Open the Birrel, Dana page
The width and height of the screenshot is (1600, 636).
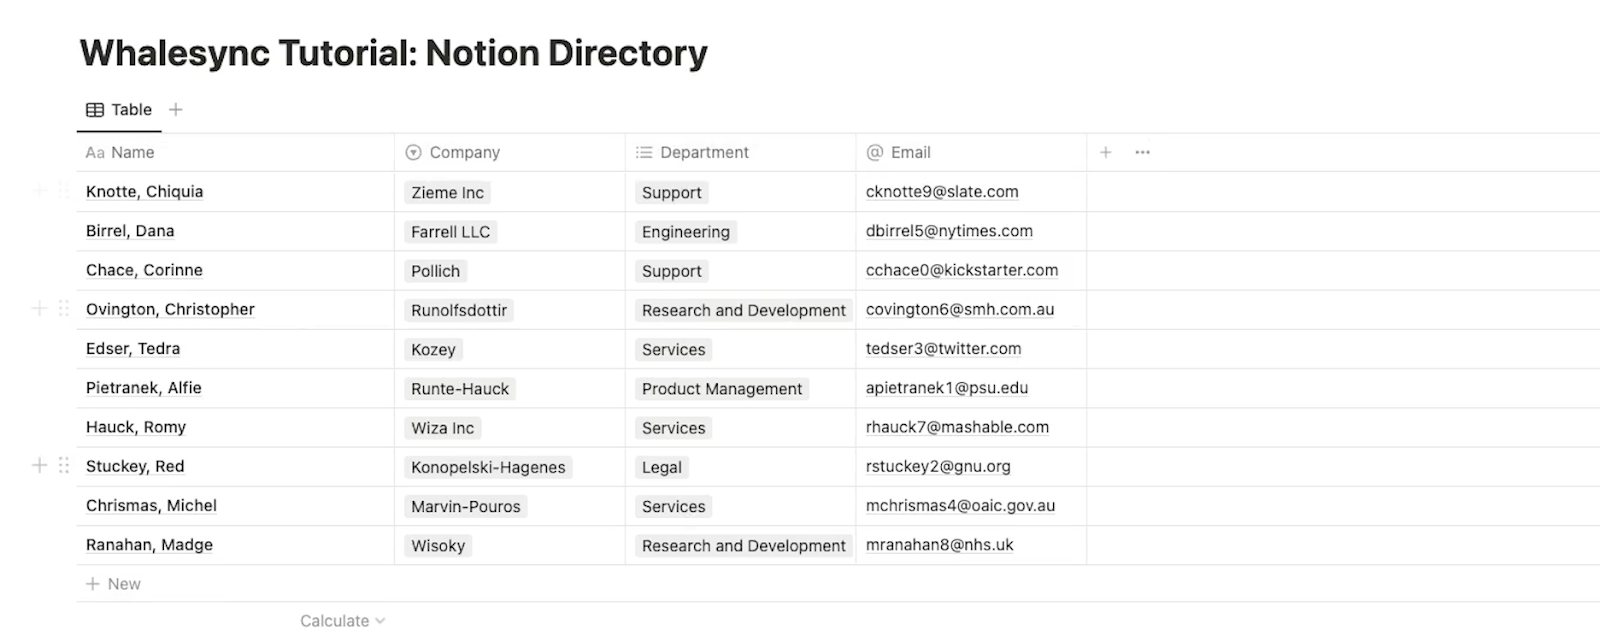130,231
